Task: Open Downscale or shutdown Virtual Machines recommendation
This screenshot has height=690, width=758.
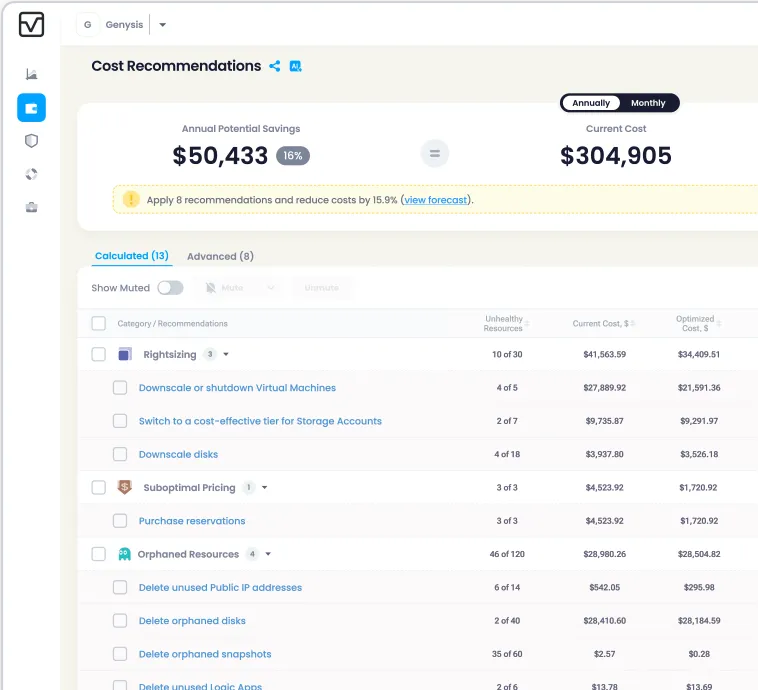Action: (237, 388)
